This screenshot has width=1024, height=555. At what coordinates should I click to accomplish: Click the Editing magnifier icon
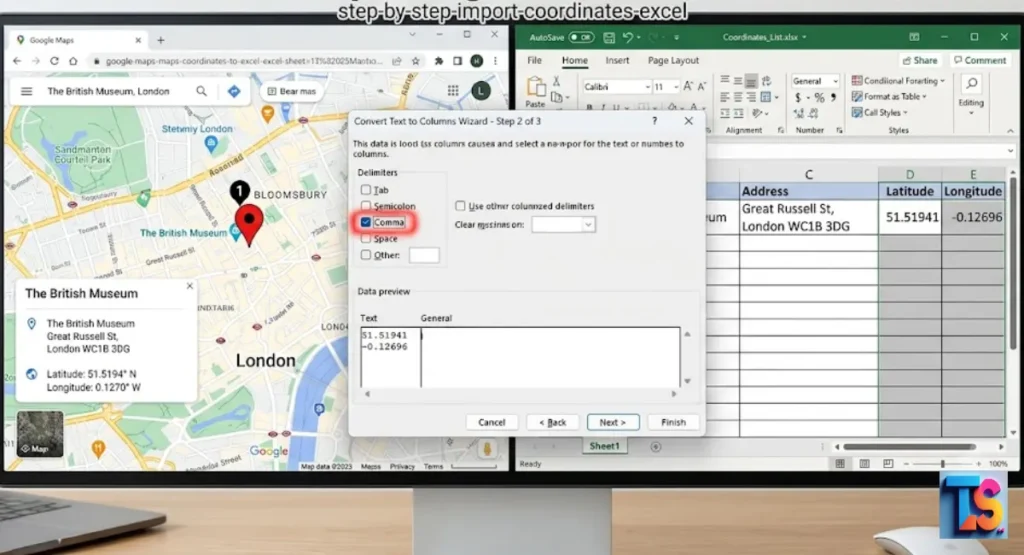(x=972, y=84)
